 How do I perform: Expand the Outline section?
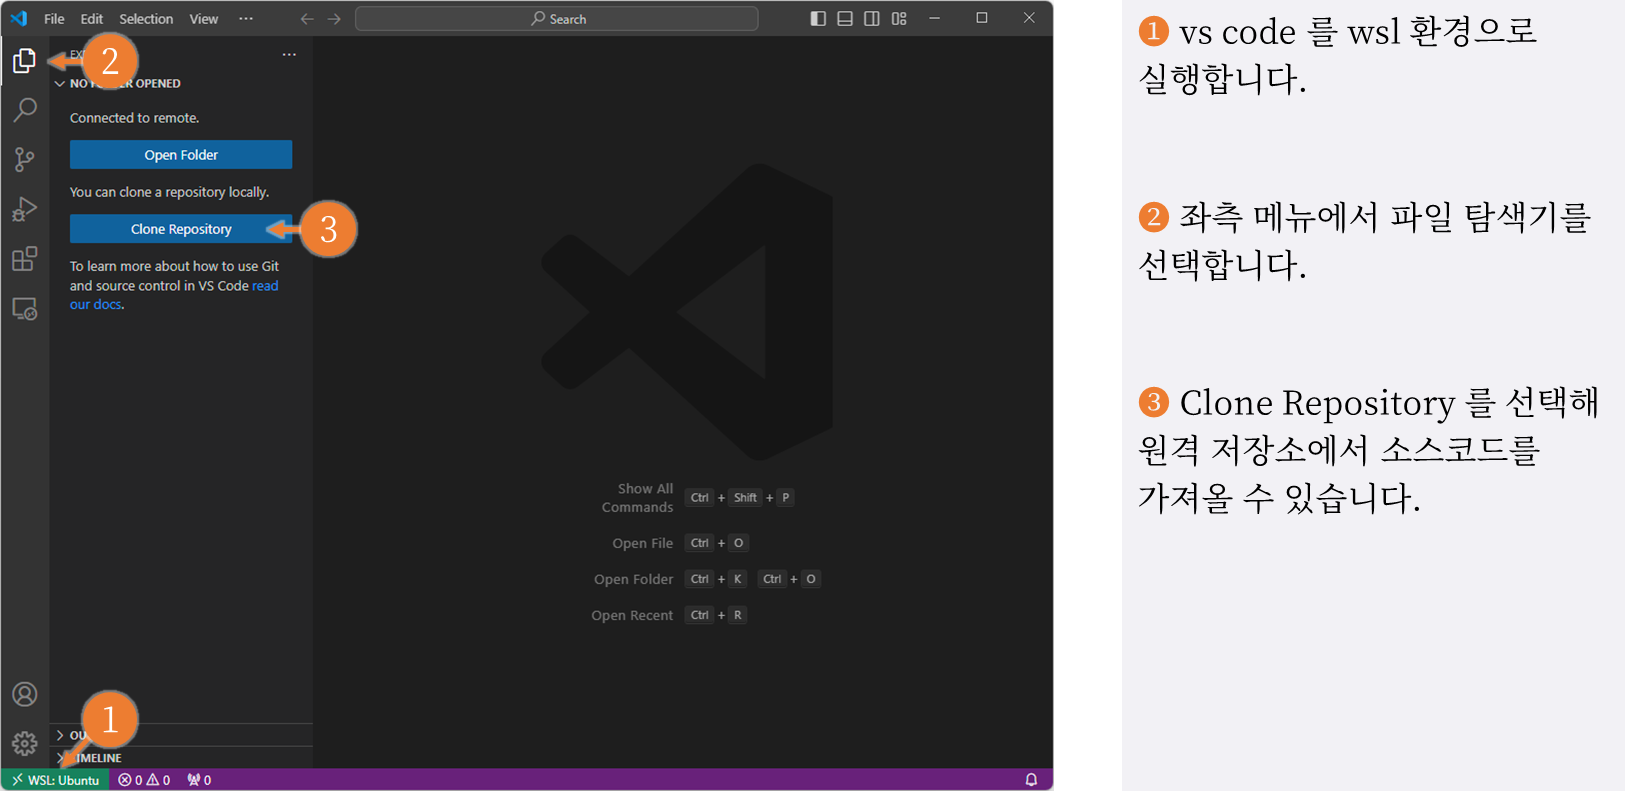point(181,735)
